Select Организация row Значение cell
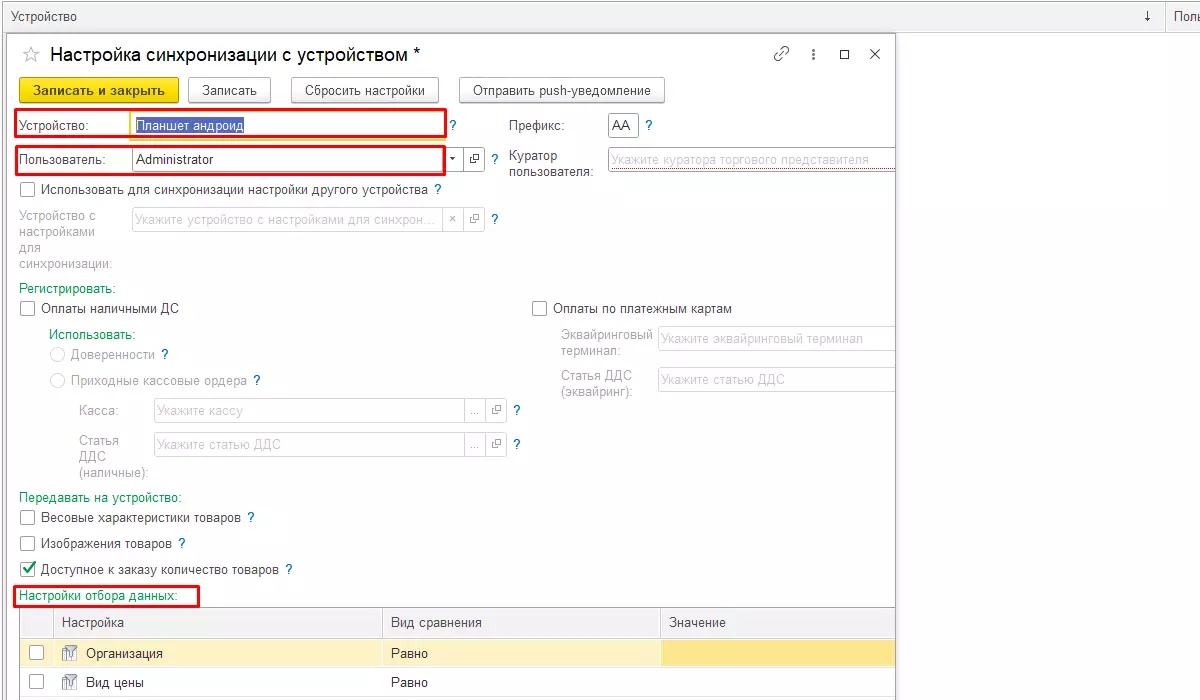 (778, 653)
